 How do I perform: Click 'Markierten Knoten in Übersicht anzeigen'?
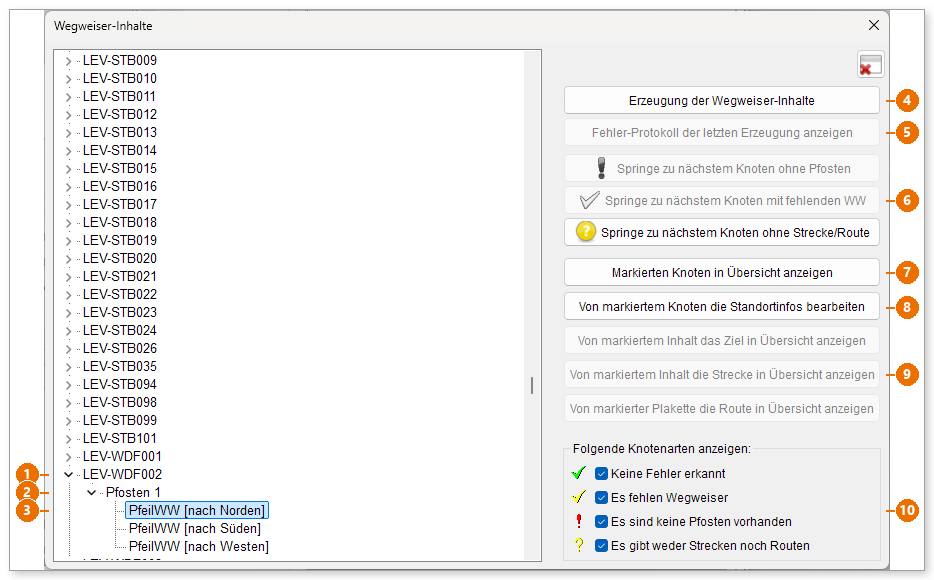click(x=721, y=273)
